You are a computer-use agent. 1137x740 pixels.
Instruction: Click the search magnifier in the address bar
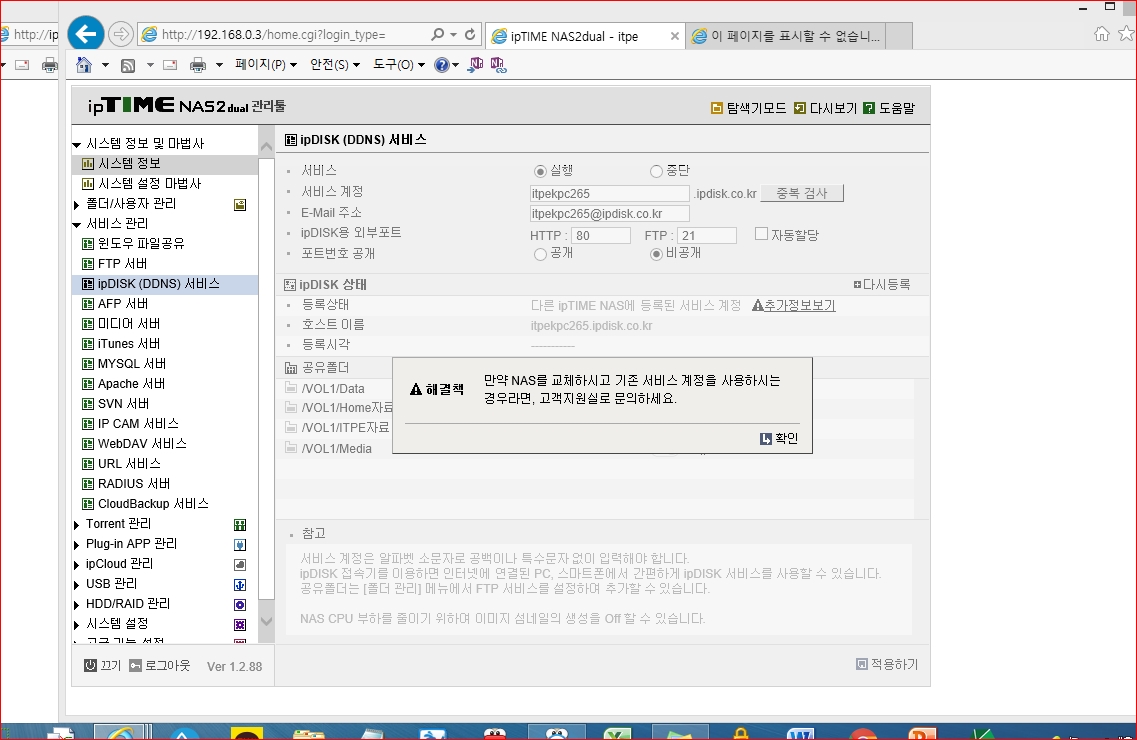[437, 34]
